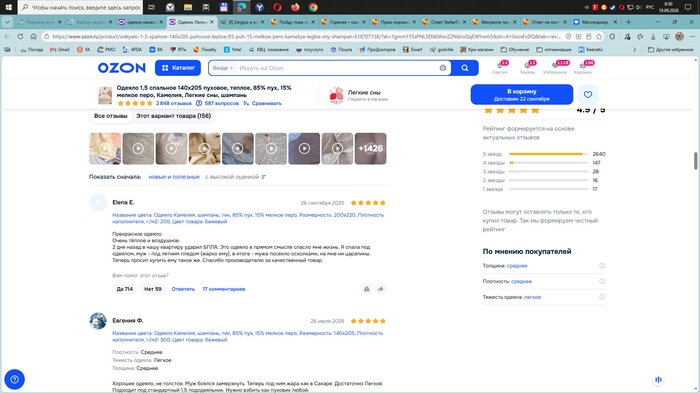Click info icon next to Тяжесть одеяла

(x=602, y=297)
